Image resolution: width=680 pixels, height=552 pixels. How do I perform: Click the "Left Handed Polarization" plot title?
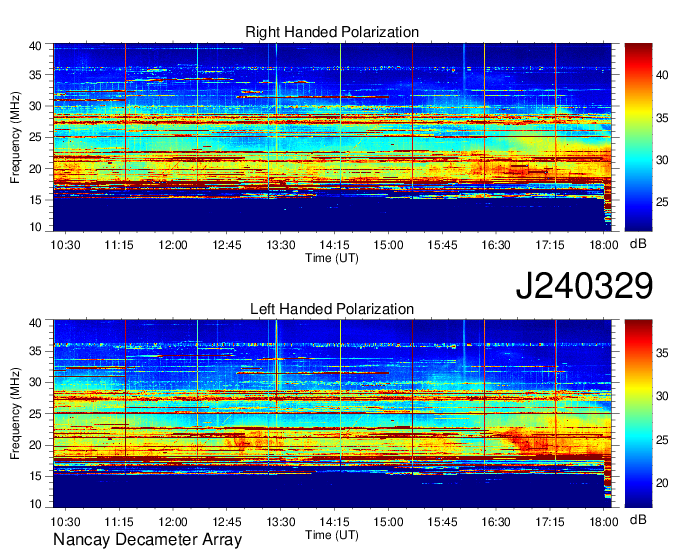[332, 309]
